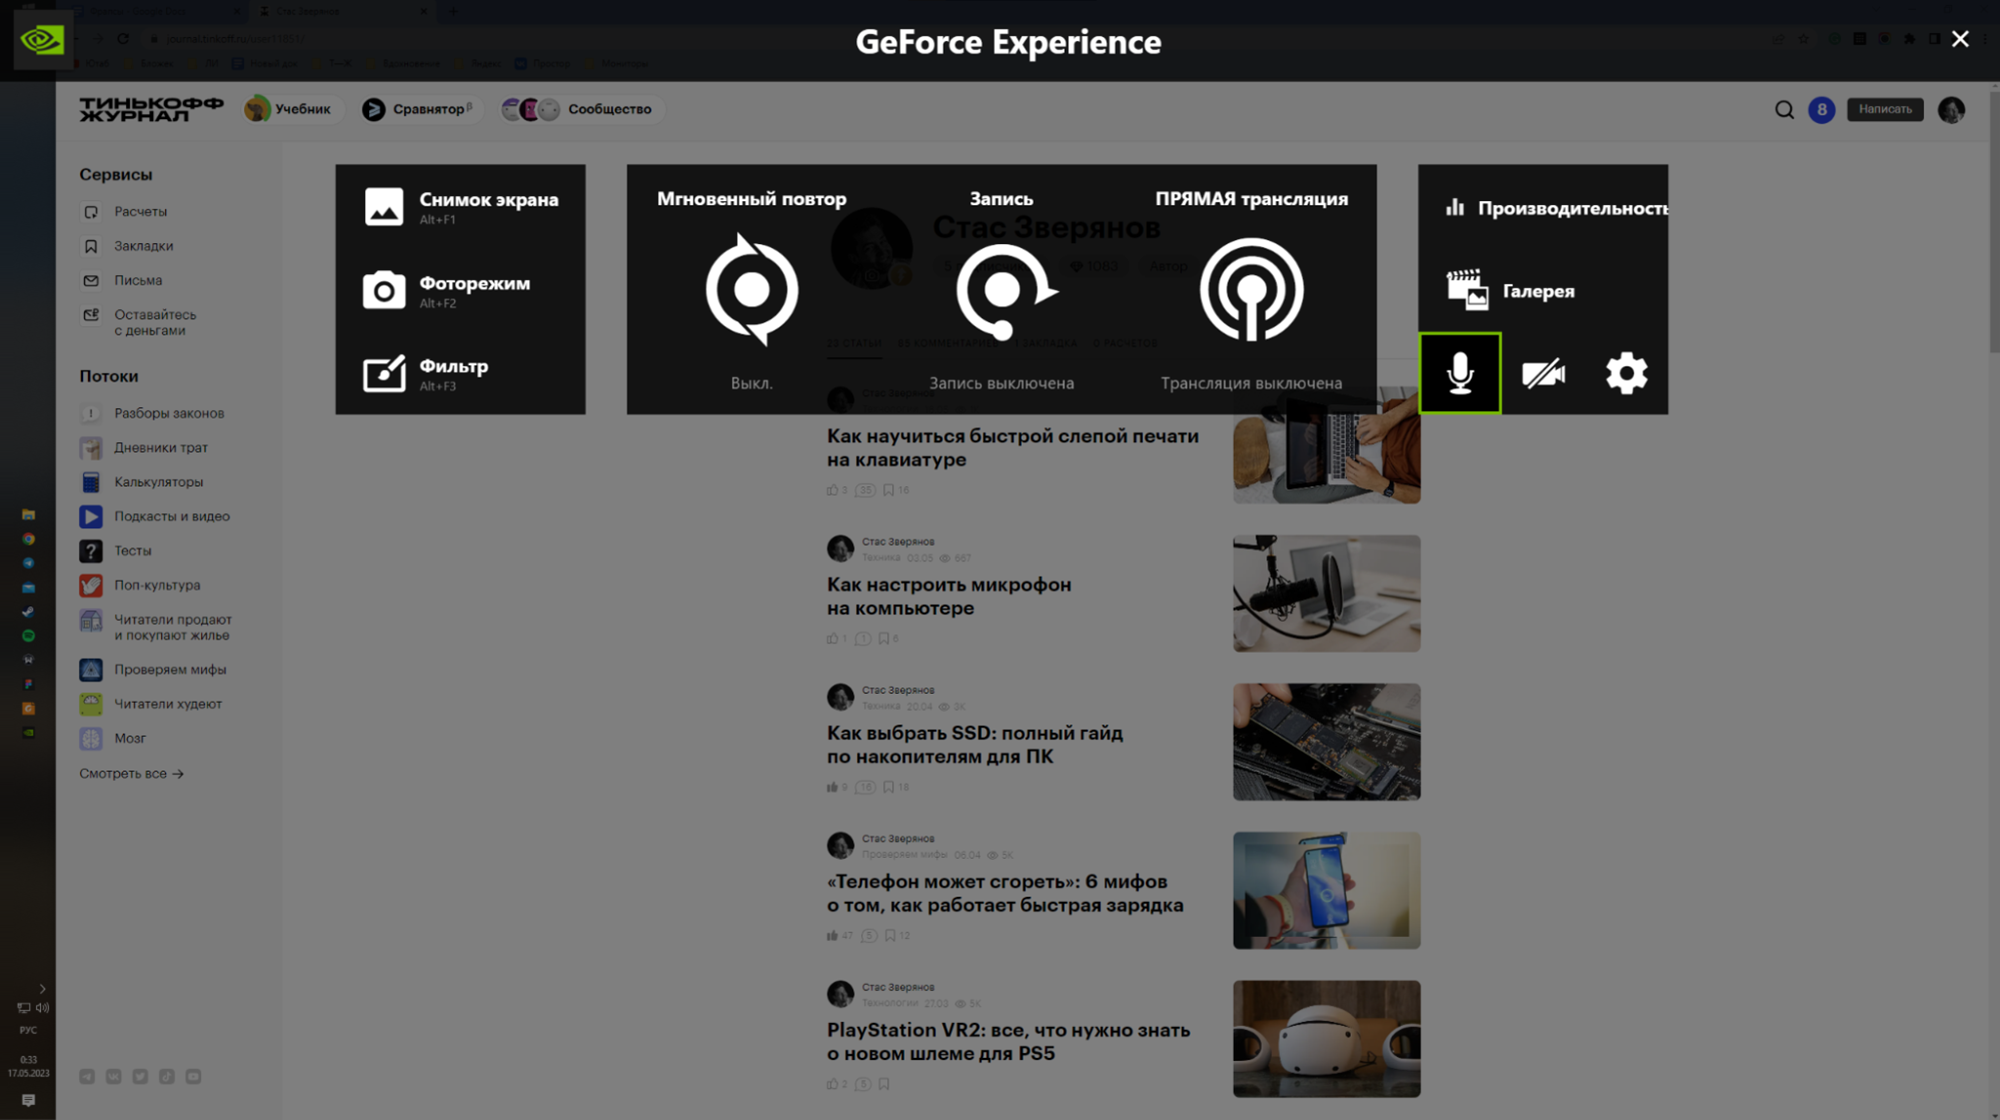Open Производительность performance panel
This screenshot has height=1120, width=2000.
1556,208
